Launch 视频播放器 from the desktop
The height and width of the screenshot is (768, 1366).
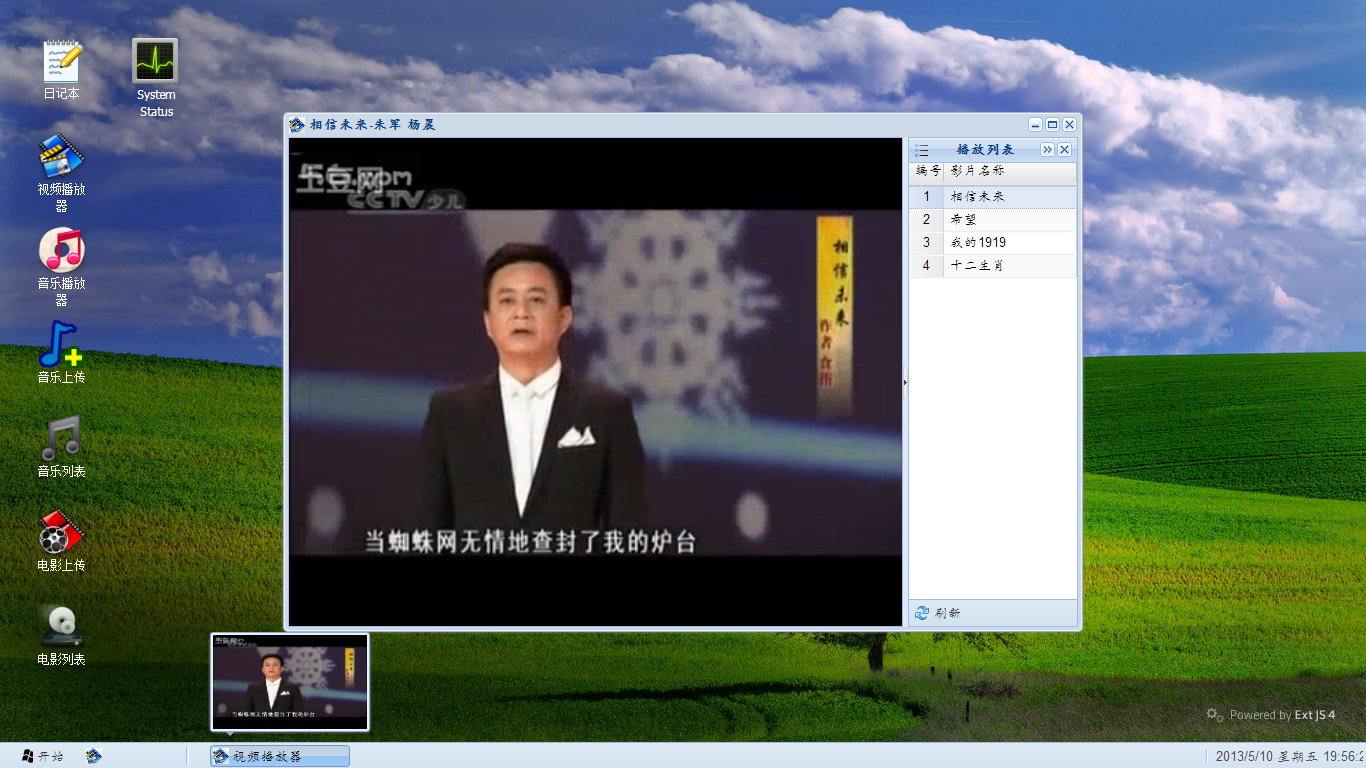pyautogui.click(x=61, y=173)
